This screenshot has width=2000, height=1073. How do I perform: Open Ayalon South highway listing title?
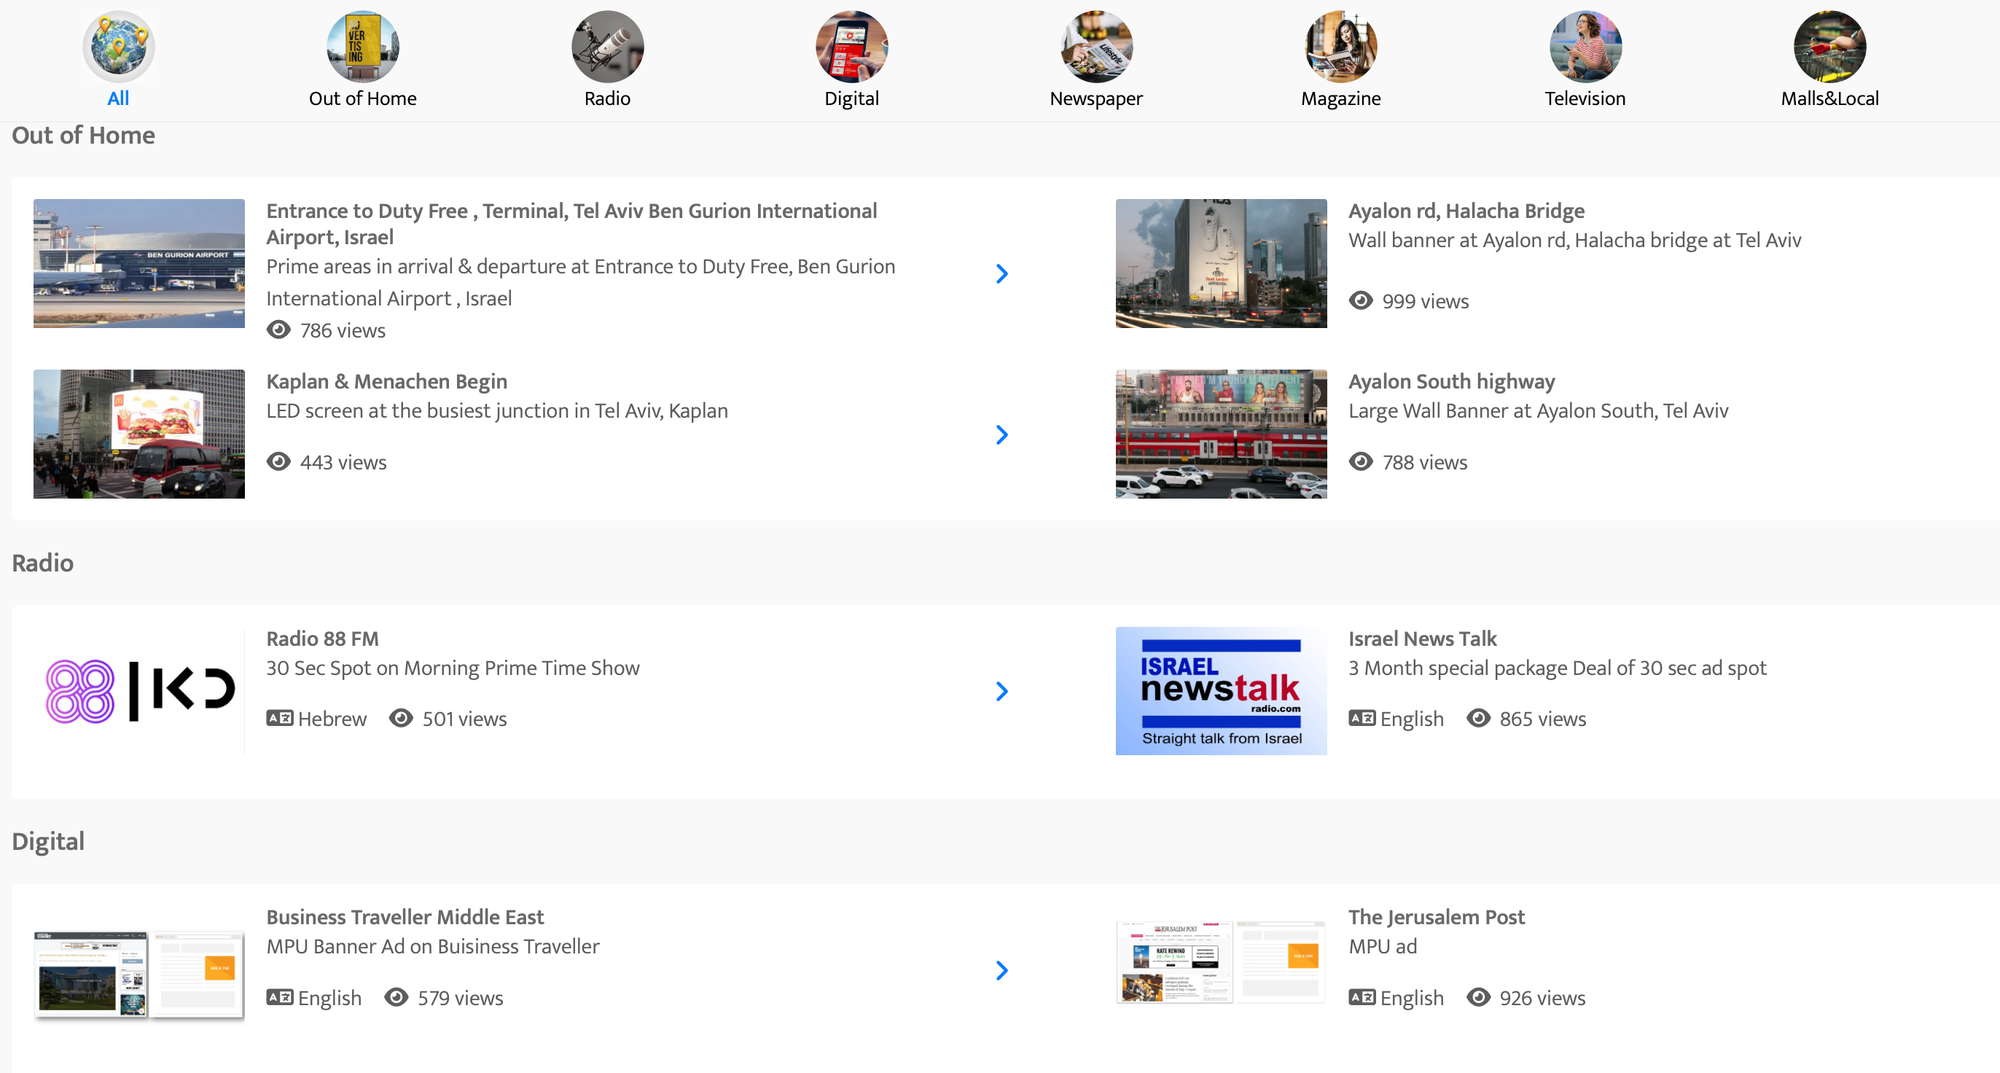1452,381
